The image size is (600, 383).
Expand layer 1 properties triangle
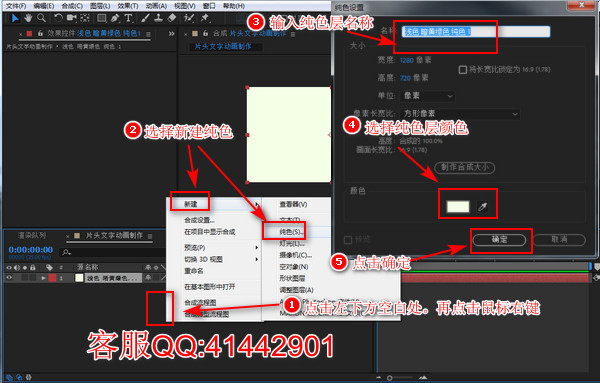coord(44,278)
